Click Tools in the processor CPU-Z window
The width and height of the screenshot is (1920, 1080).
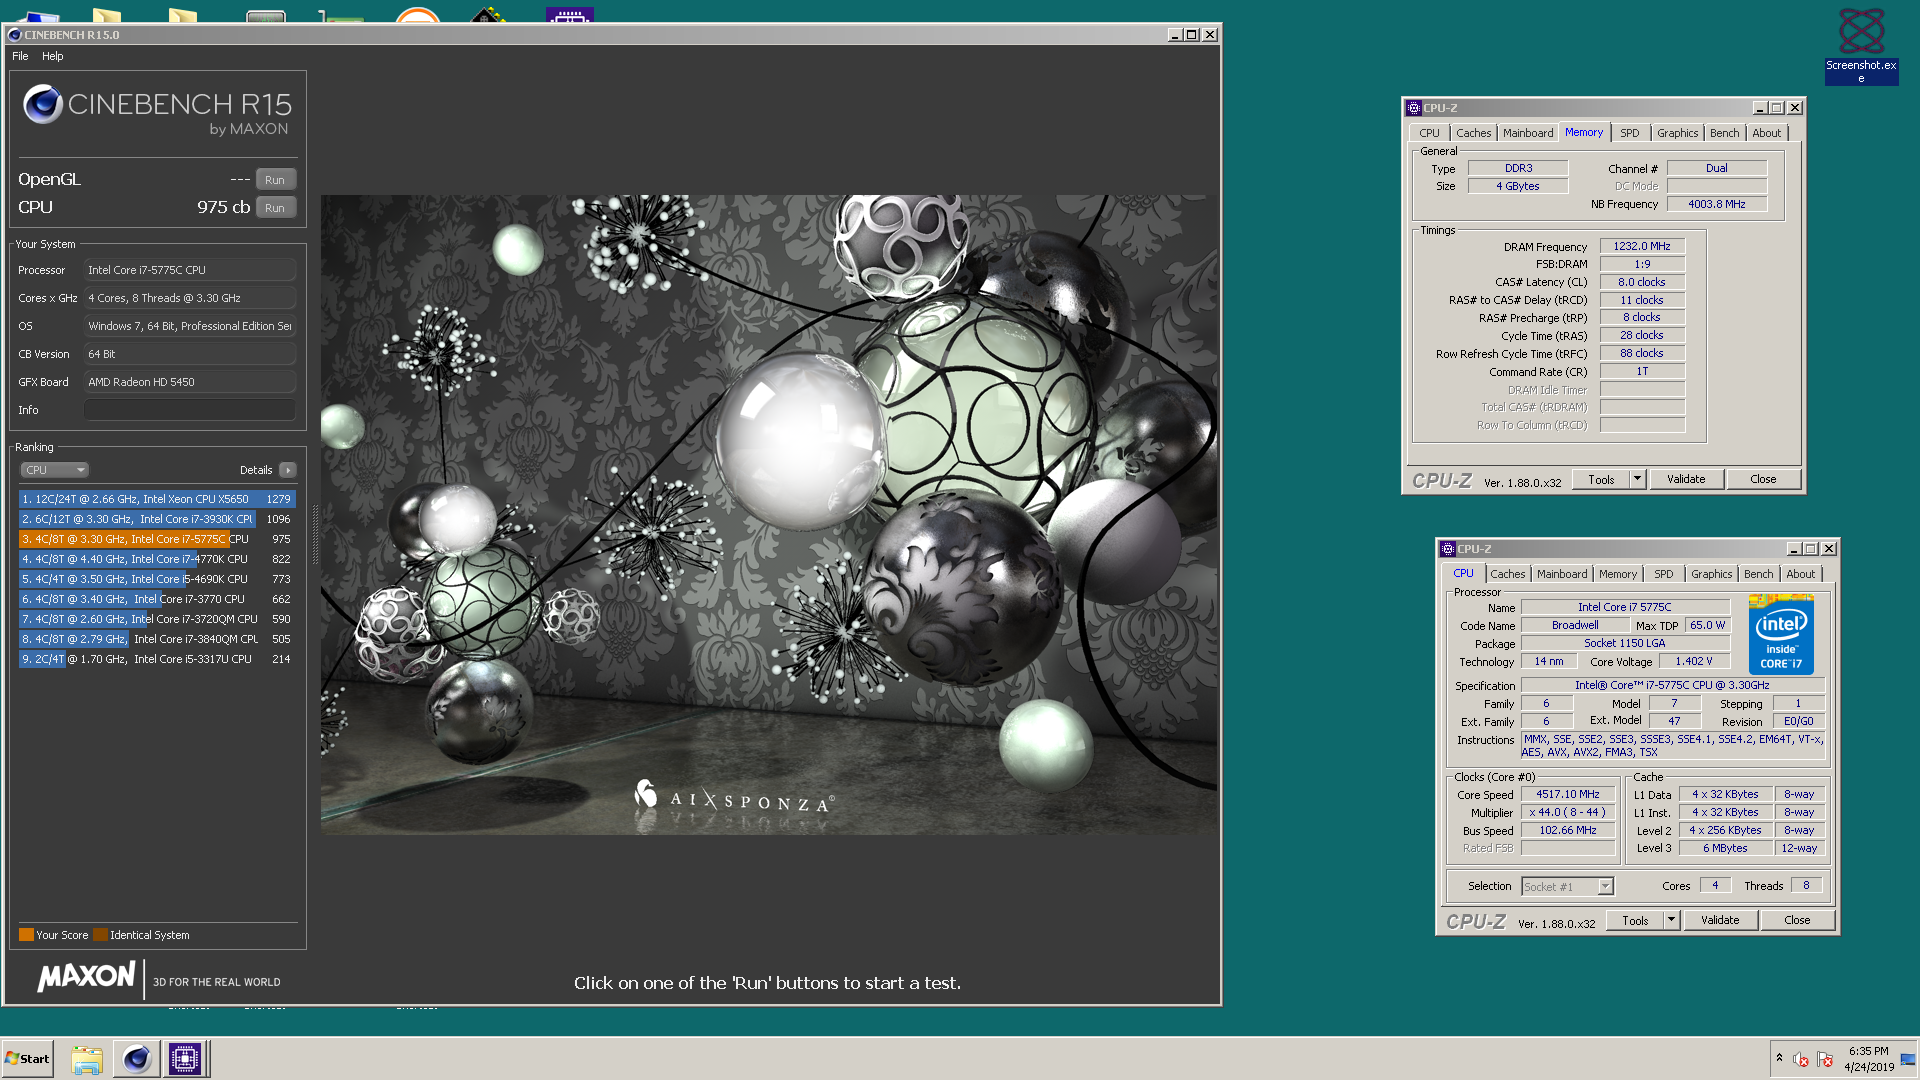[x=1635, y=920]
